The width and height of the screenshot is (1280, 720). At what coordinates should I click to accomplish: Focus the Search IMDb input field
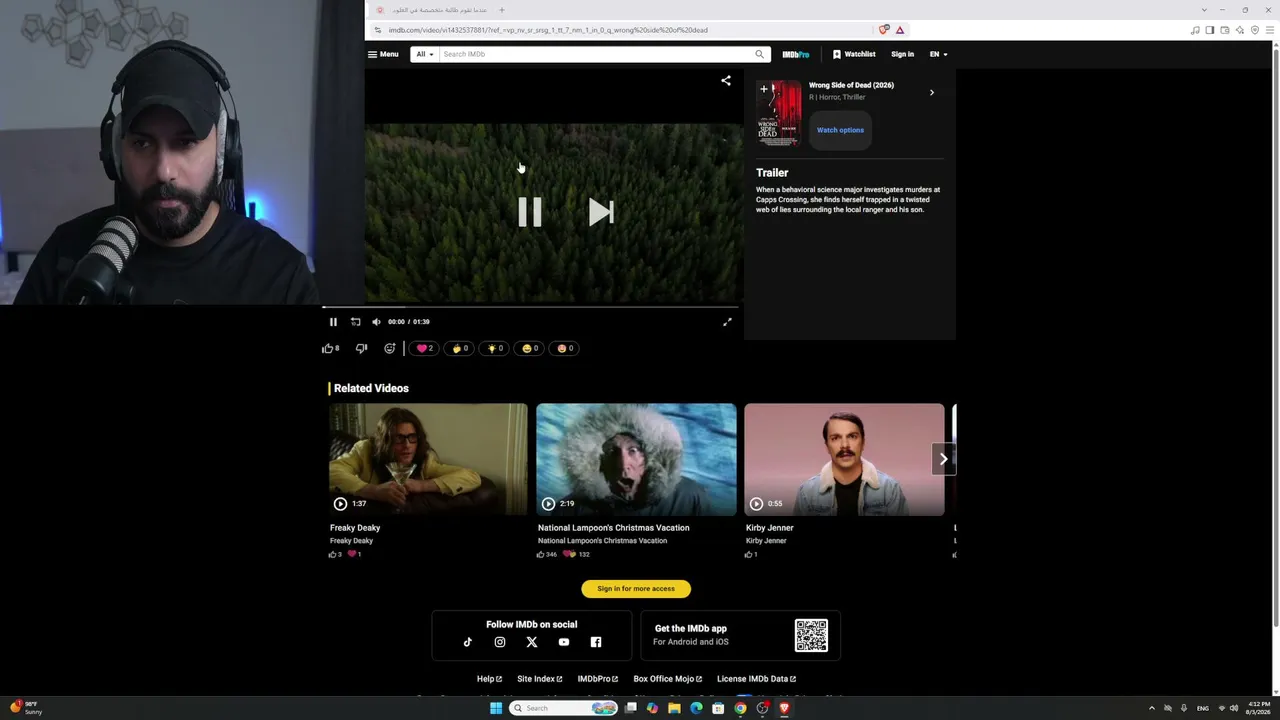point(595,54)
